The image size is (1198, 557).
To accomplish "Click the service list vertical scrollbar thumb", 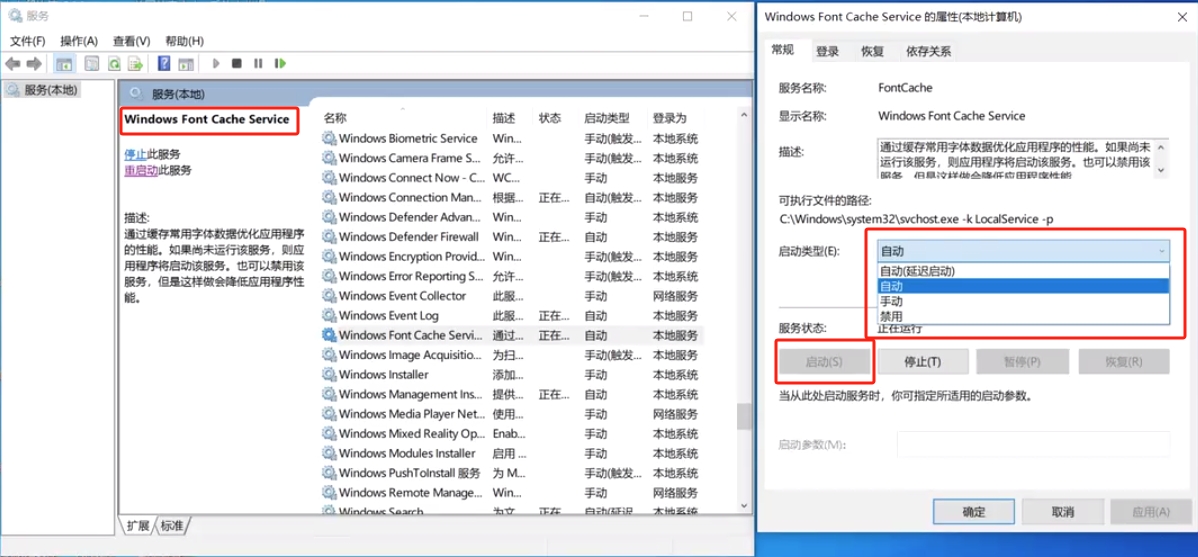I will point(743,417).
